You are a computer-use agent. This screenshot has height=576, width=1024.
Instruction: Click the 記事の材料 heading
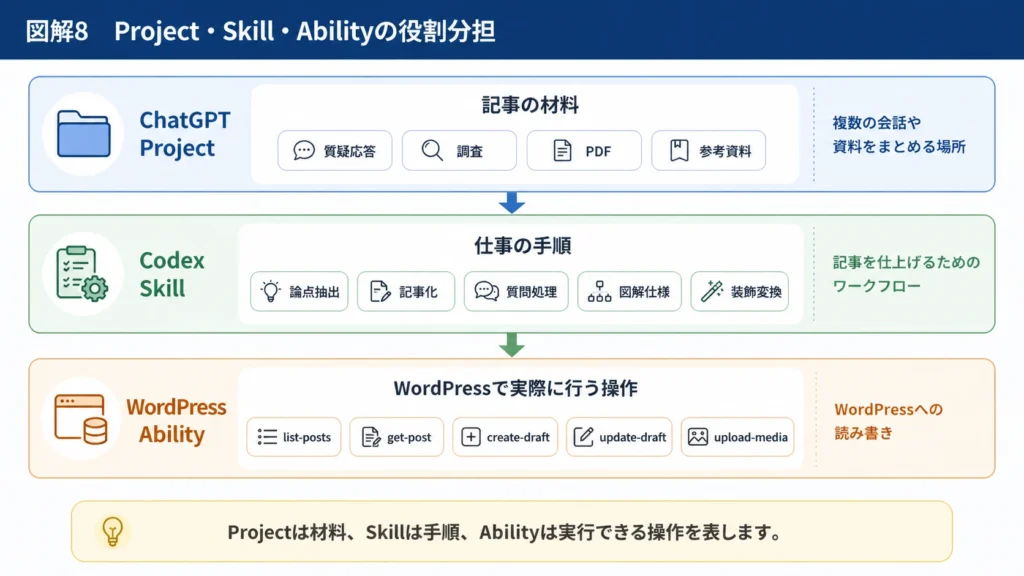530,105
